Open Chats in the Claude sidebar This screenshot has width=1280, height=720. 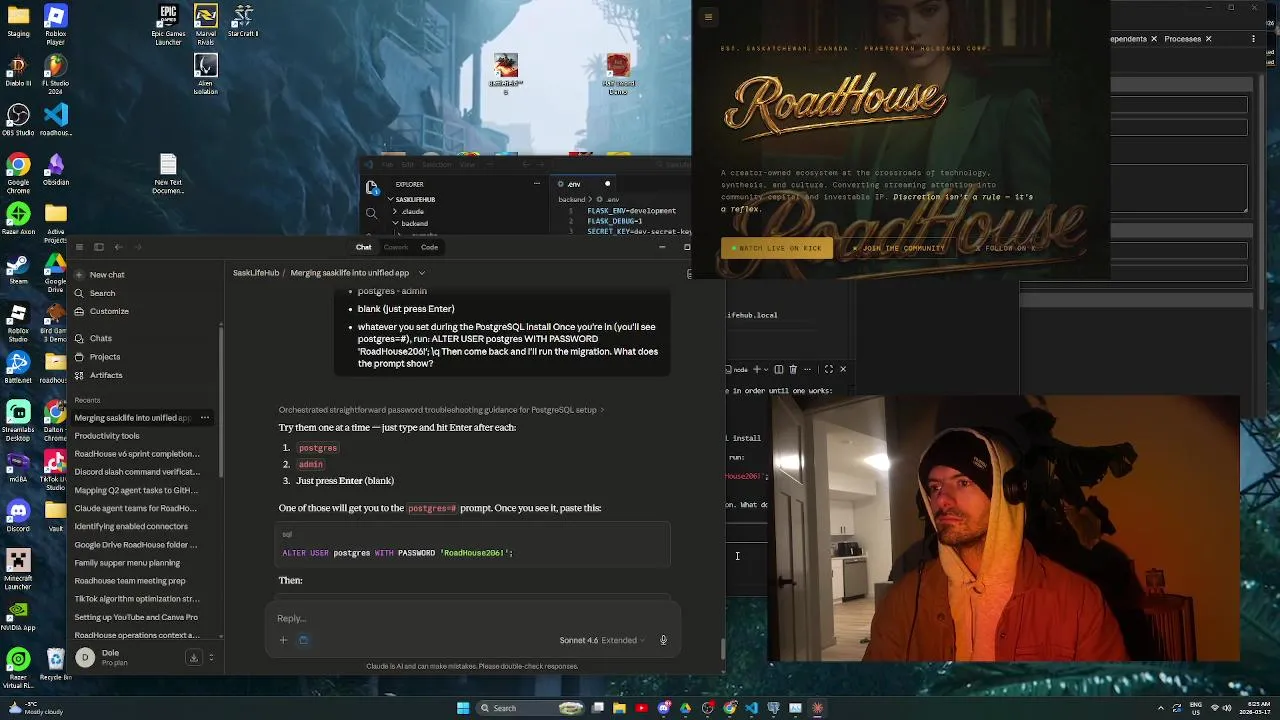point(101,338)
